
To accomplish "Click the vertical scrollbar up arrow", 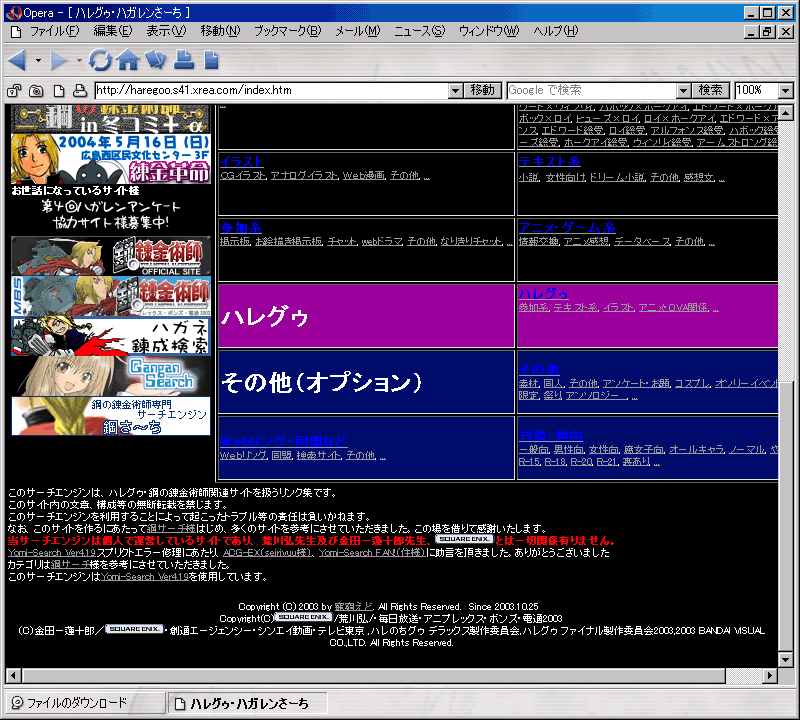I will coord(786,113).
